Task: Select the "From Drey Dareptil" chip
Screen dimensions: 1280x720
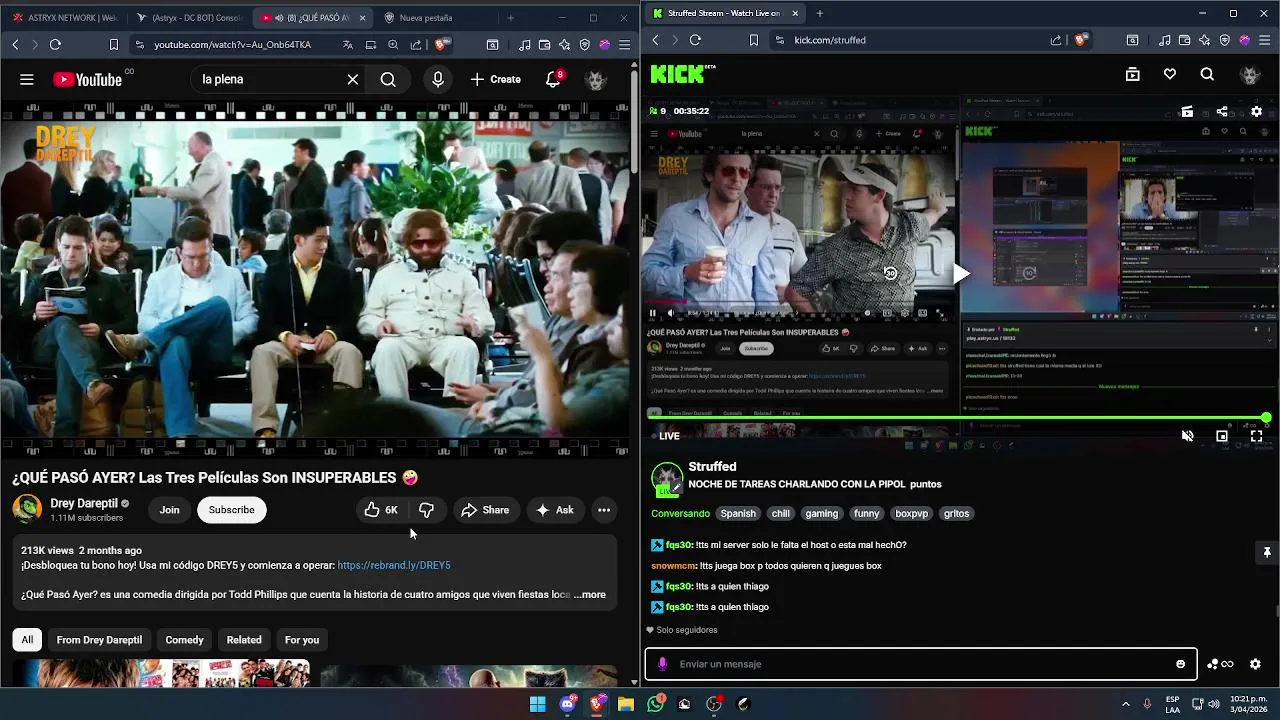Action: tap(99, 640)
